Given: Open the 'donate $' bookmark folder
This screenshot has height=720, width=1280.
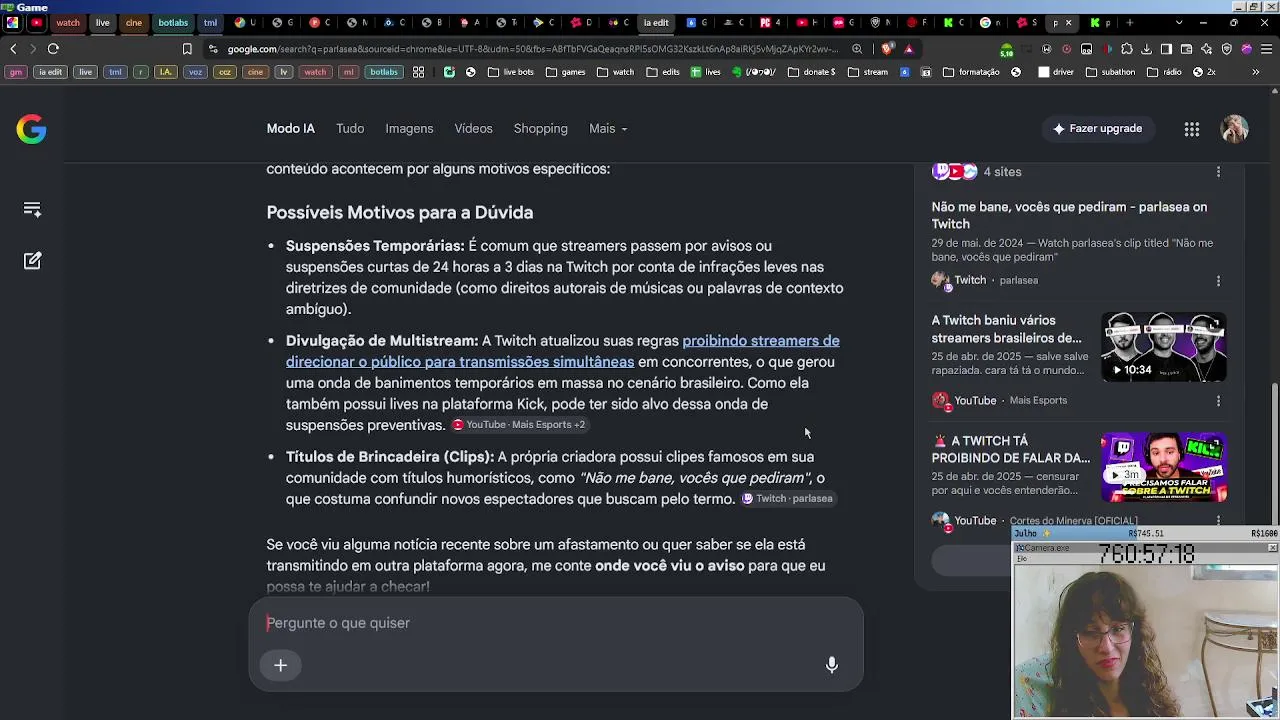Looking at the screenshot, I should coord(812,72).
